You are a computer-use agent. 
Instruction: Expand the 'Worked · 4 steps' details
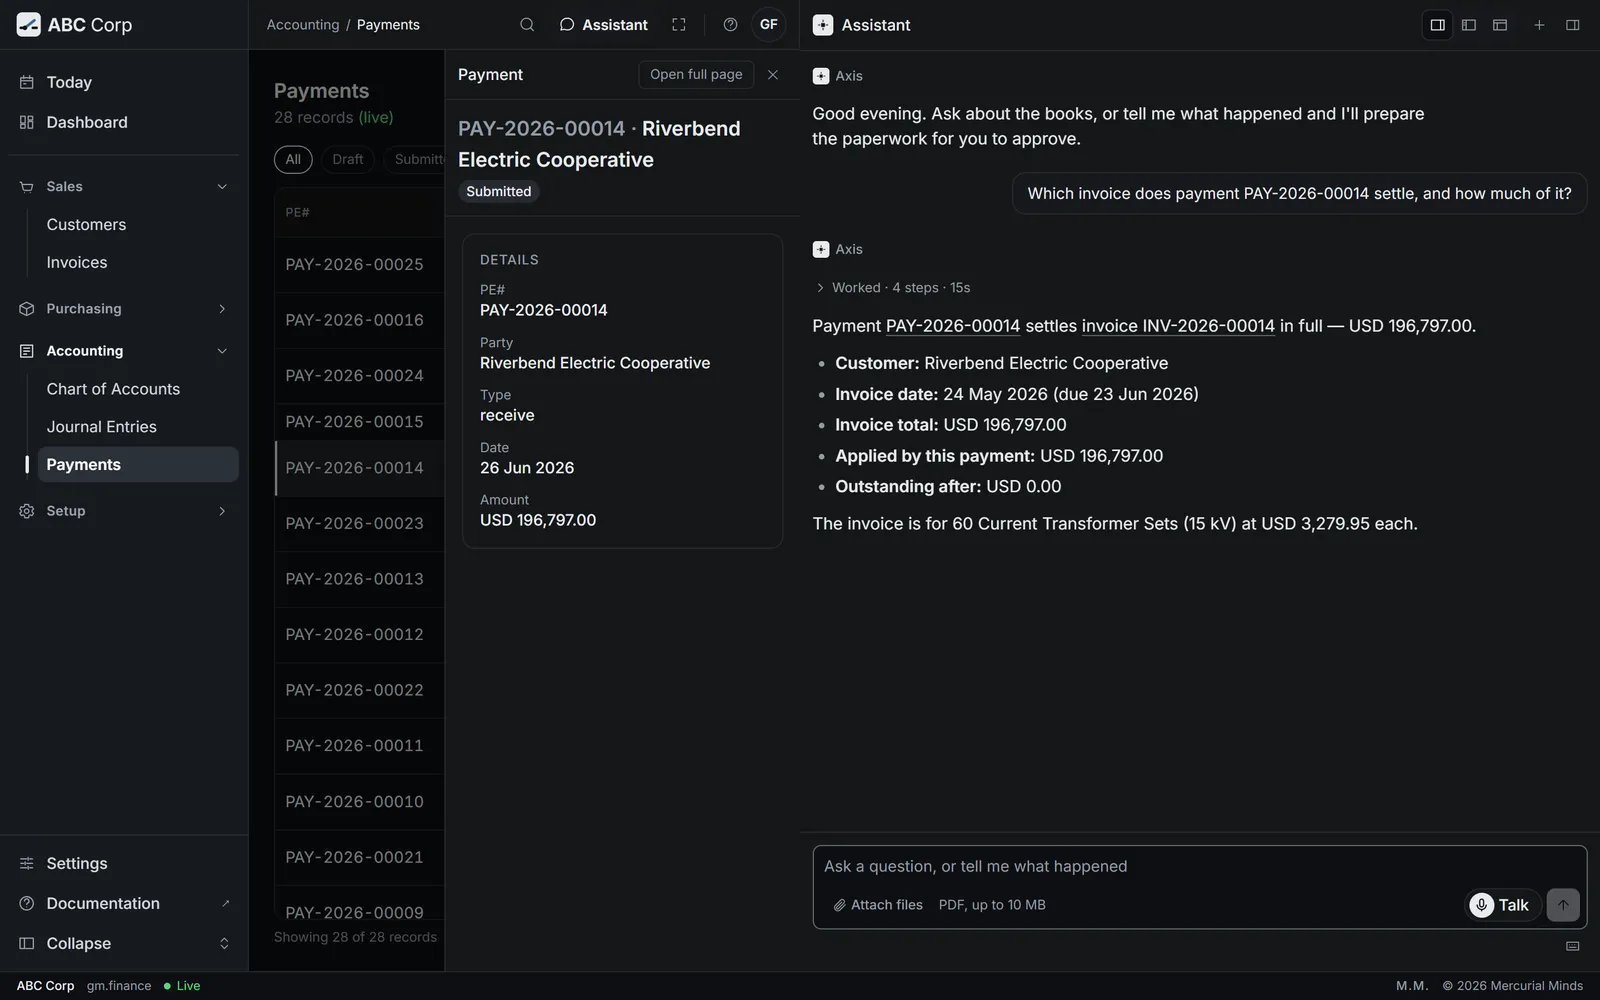(892, 288)
